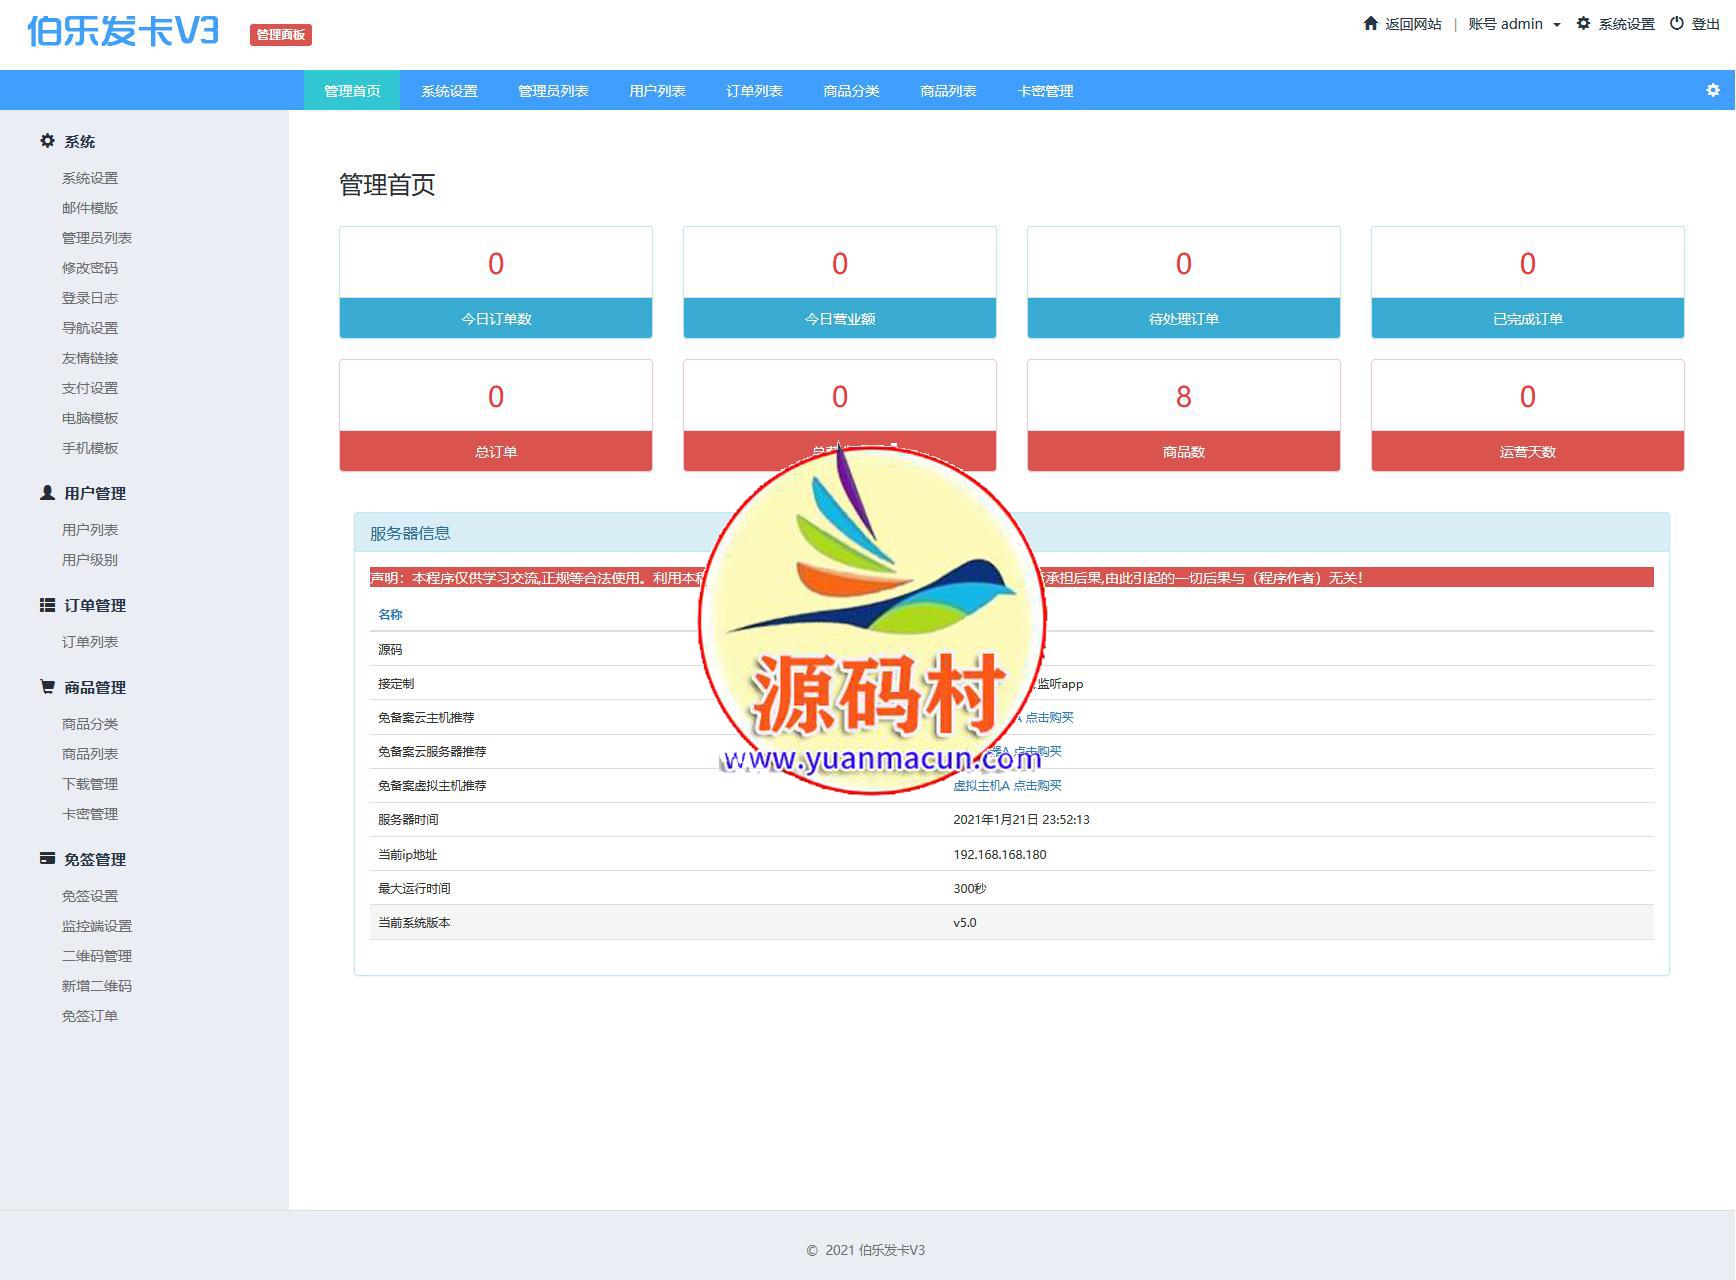Open the 账号 admin dropdown menu
The image size is (1736, 1280).
coord(1513,24)
